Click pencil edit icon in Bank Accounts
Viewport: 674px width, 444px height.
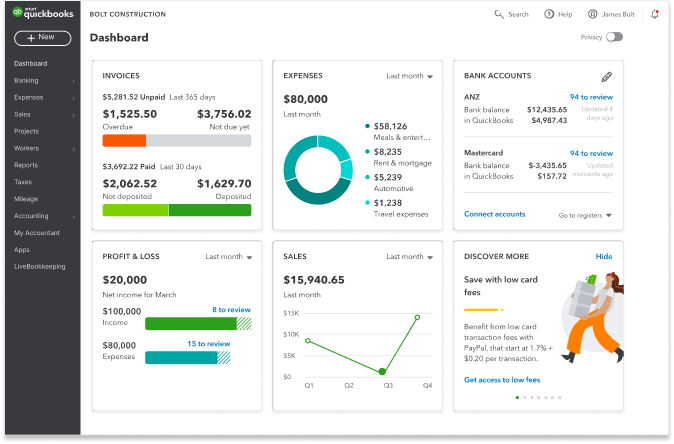[606, 76]
